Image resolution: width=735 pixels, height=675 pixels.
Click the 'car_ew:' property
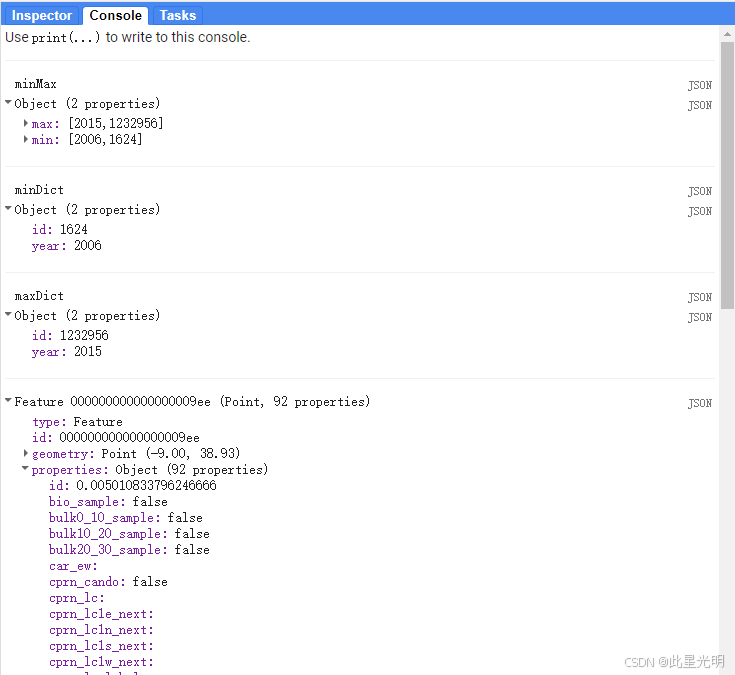click(73, 566)
